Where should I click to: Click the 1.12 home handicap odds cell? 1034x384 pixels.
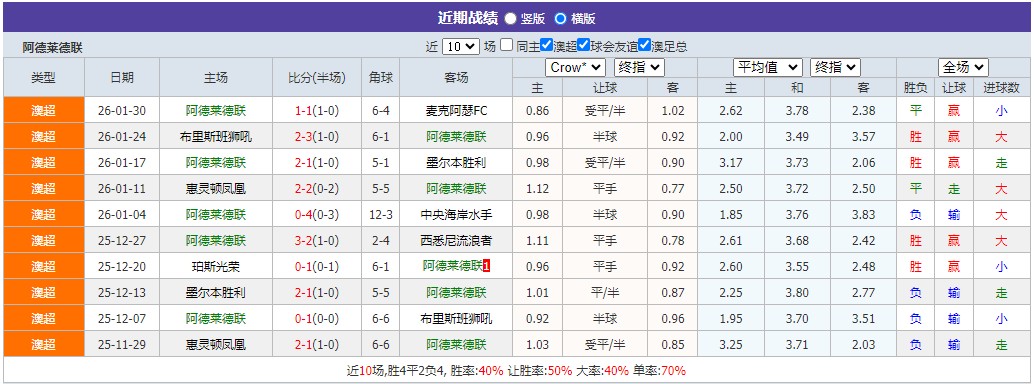(538, 189)
